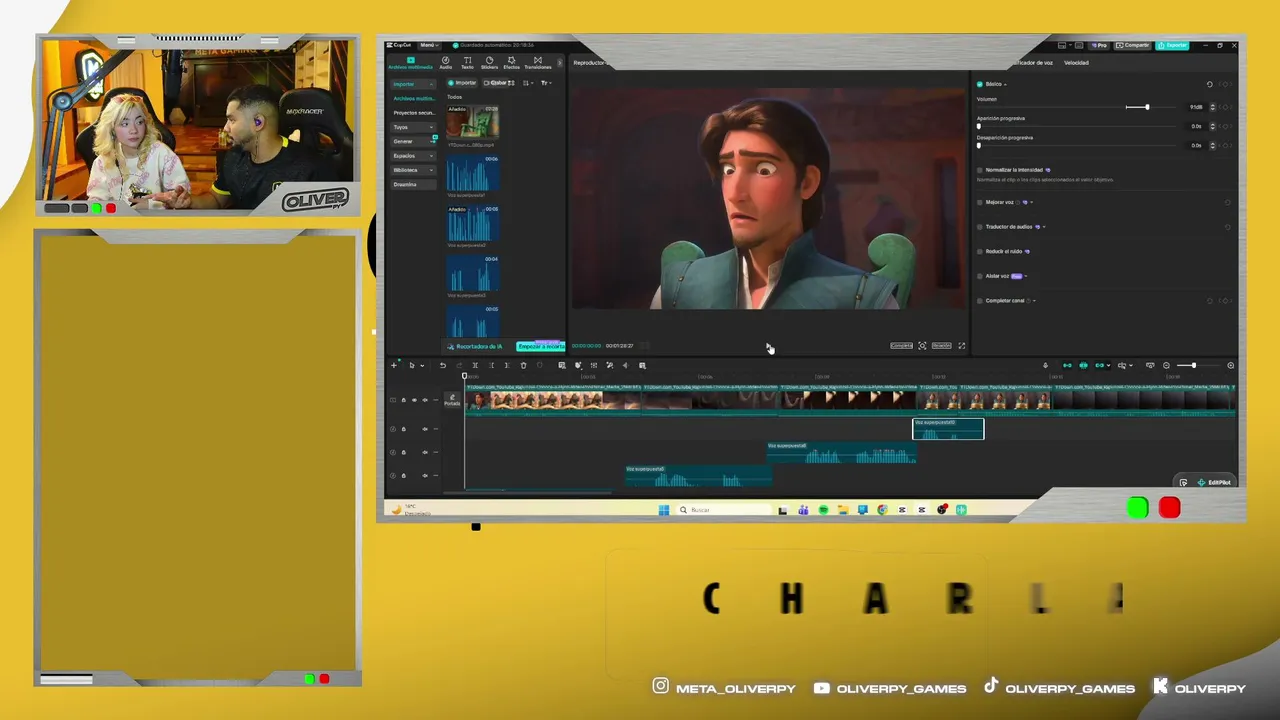Enable the Aislar voz checkbox
Viewport: 1280px width, 720px height.
(979, 276)
